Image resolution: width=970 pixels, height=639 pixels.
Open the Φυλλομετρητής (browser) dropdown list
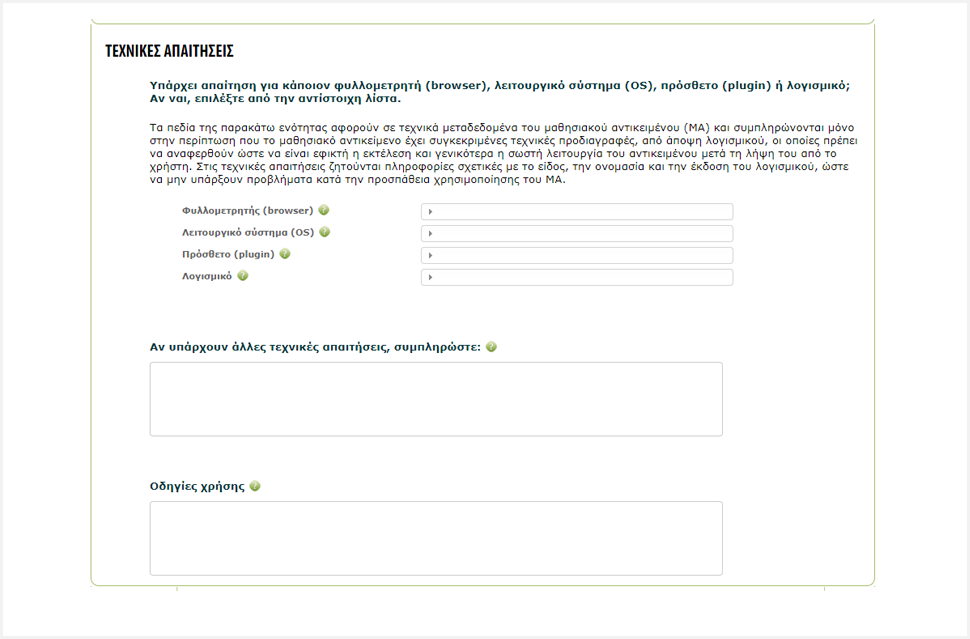pyautogui.click(x=576, y=212)
